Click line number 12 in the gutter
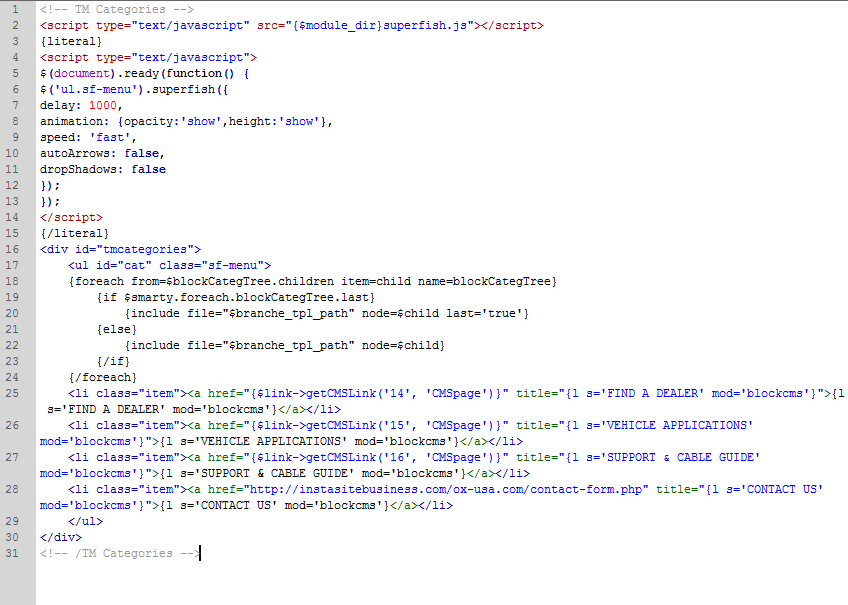This screenshot has height=605, width=848. click(x=12, y=185)
